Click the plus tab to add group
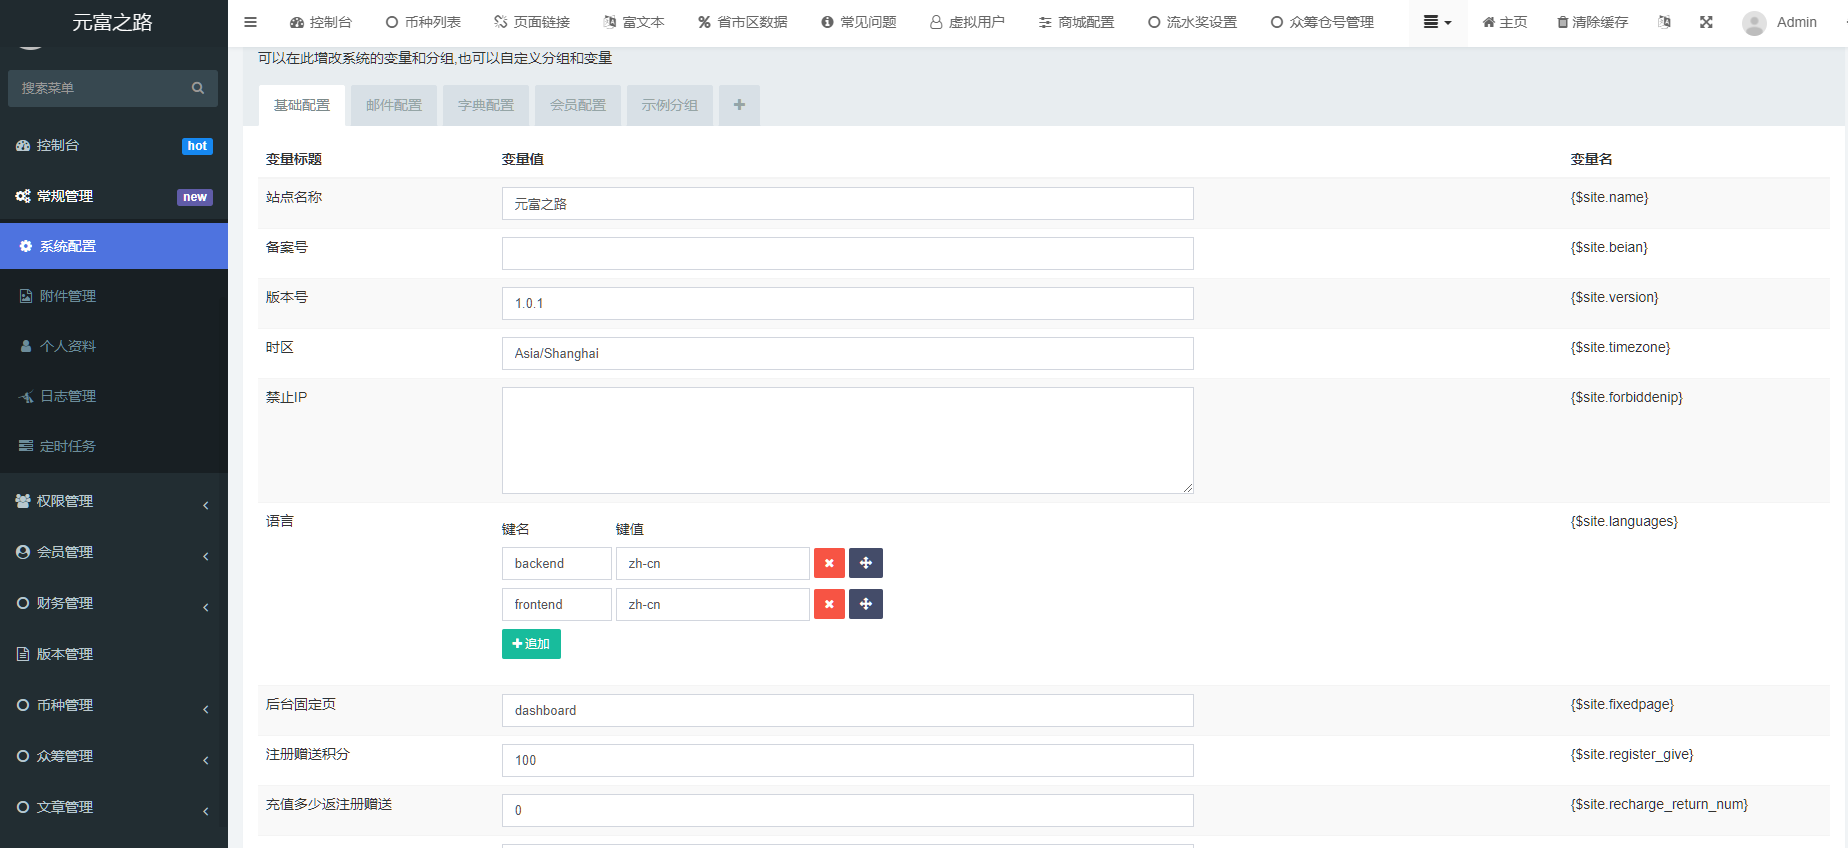 coord(739,105)
